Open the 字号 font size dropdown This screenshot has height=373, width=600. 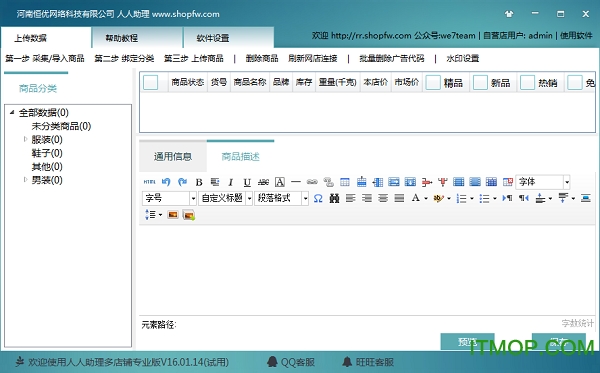193,198
